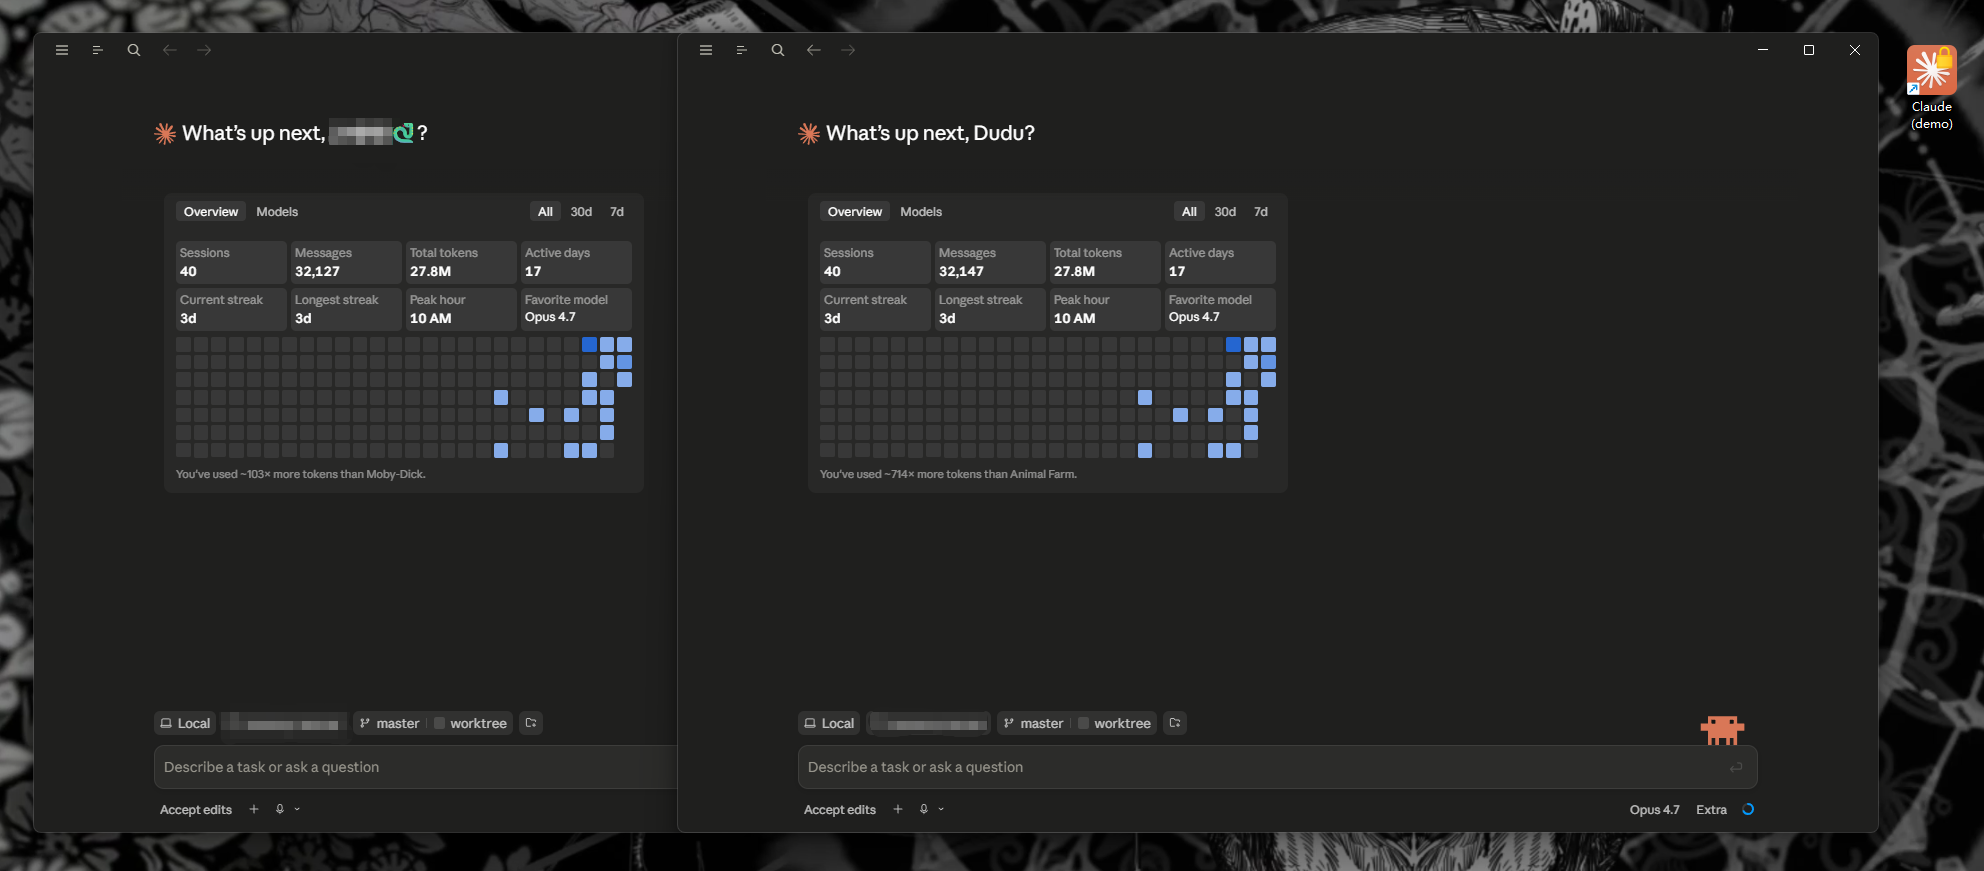Switch to the Models tab in right window
This screenshot has width=1984, height=871.
tap(921, 211)
